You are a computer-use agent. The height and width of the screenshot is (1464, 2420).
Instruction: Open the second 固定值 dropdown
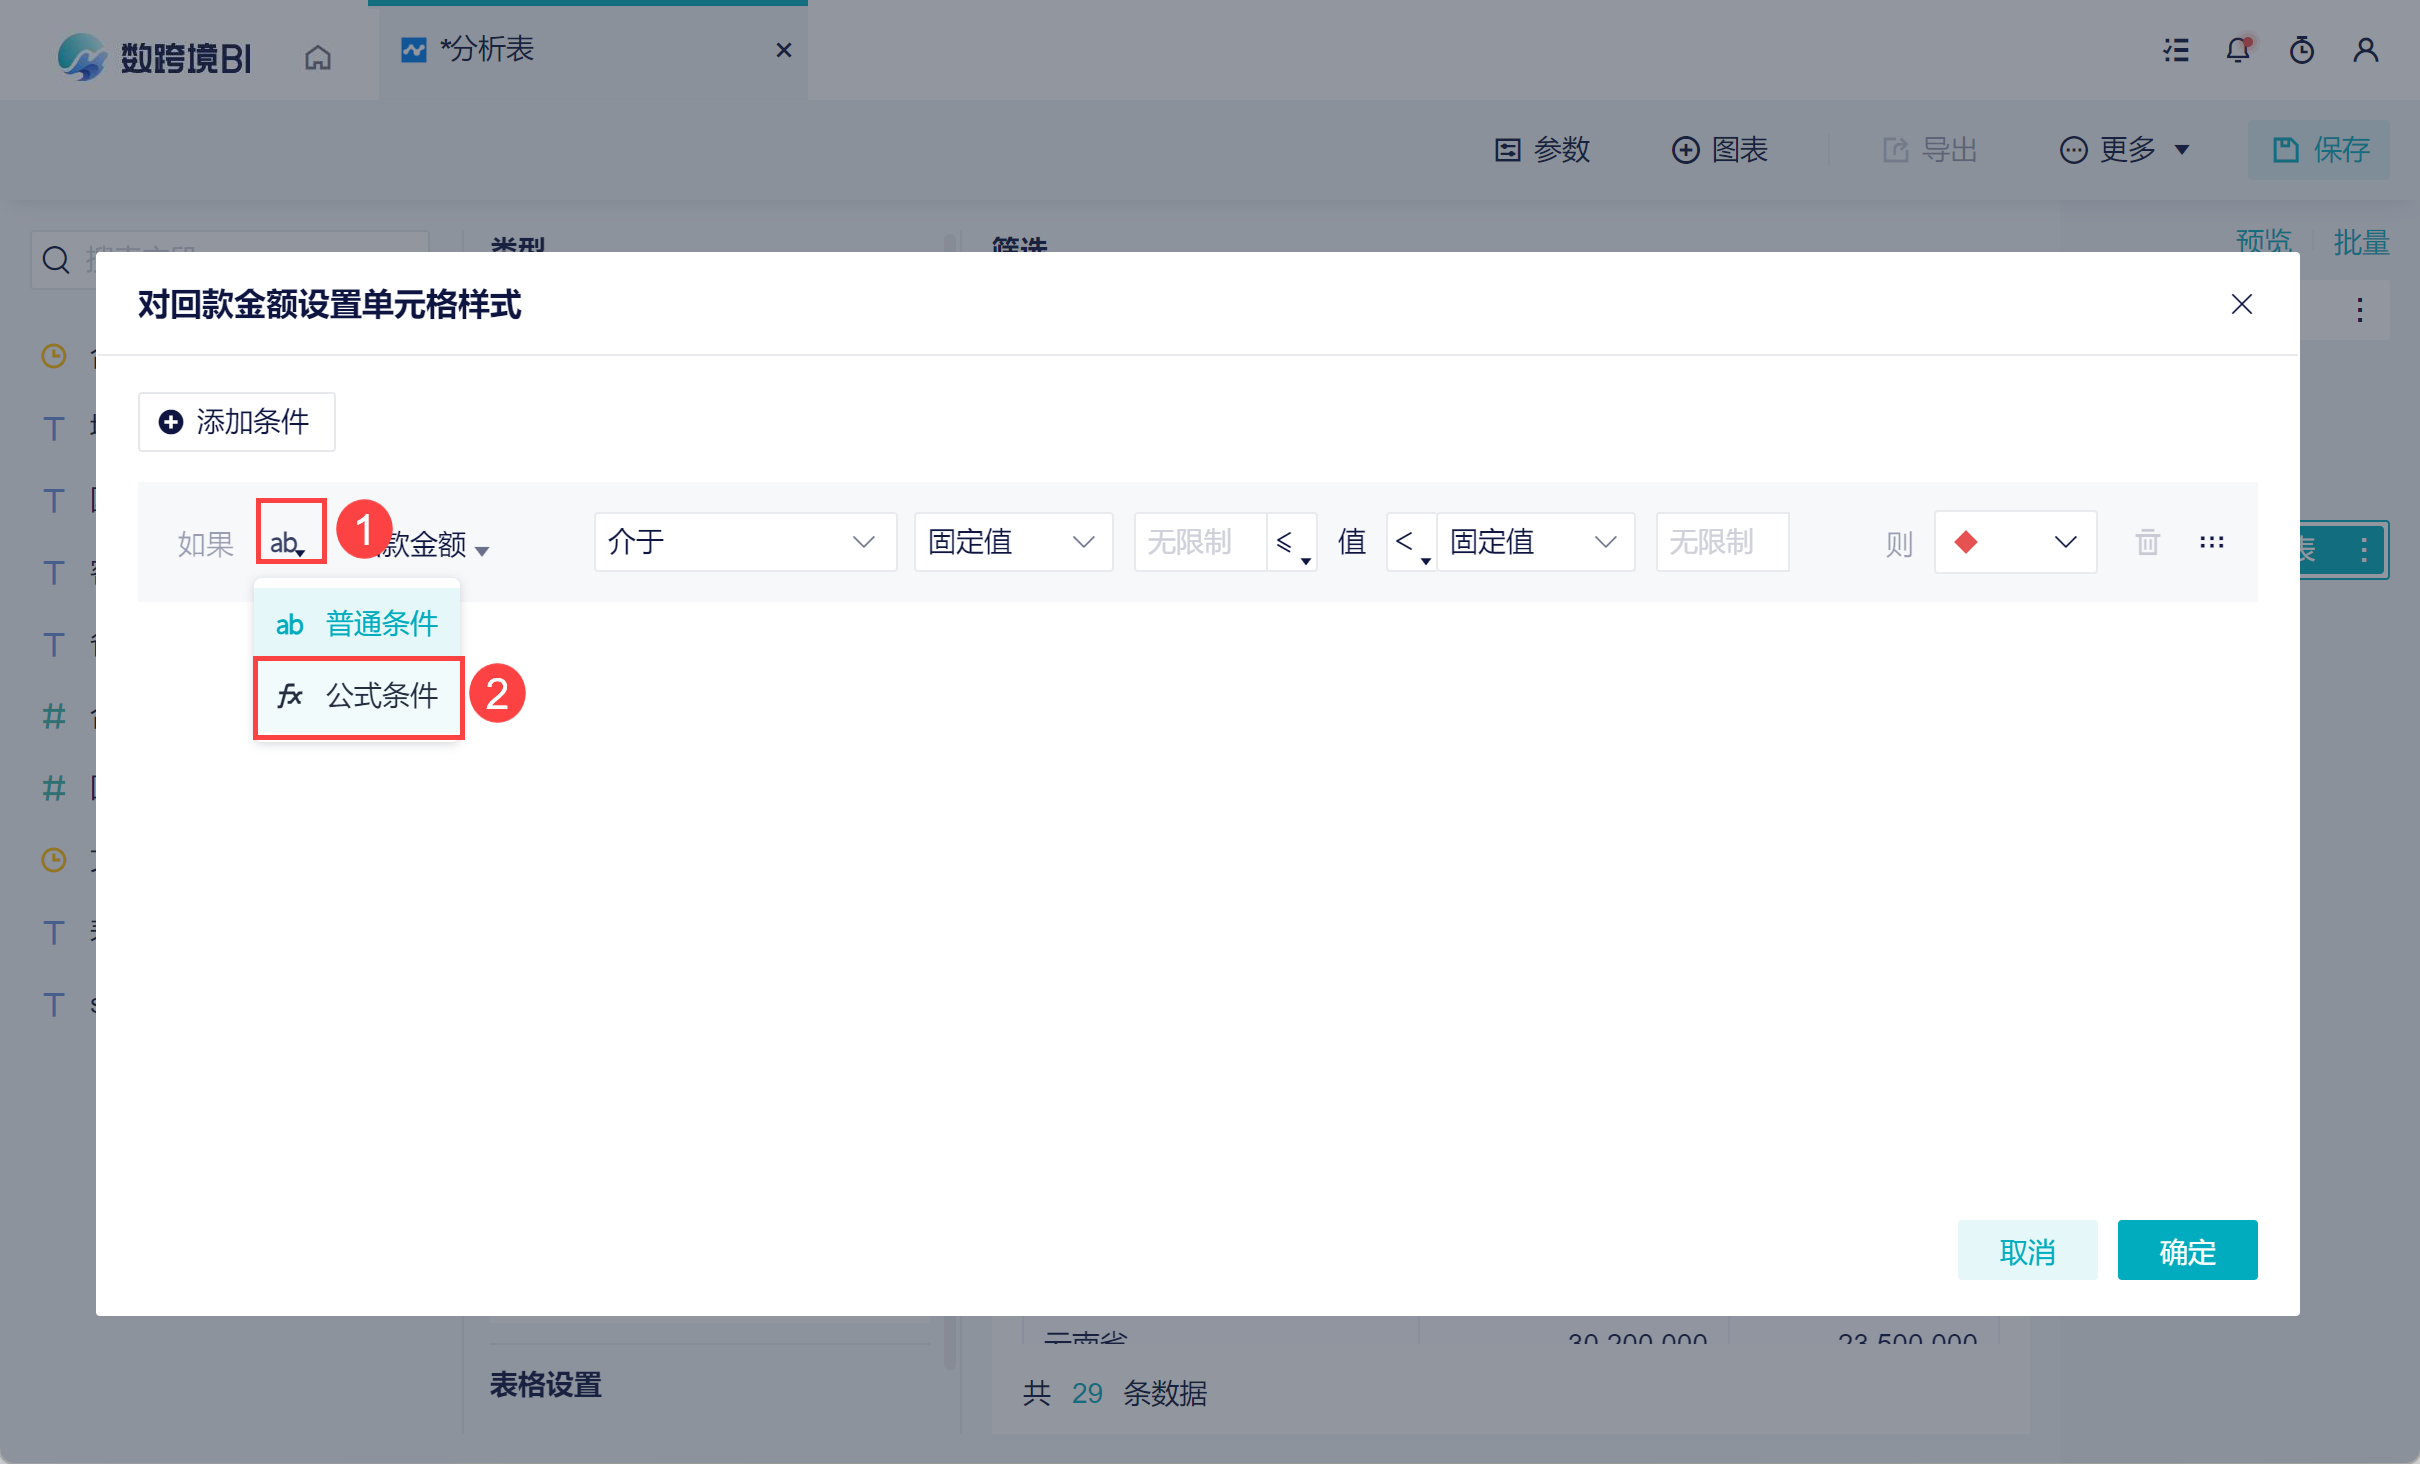click(1534, 542)
